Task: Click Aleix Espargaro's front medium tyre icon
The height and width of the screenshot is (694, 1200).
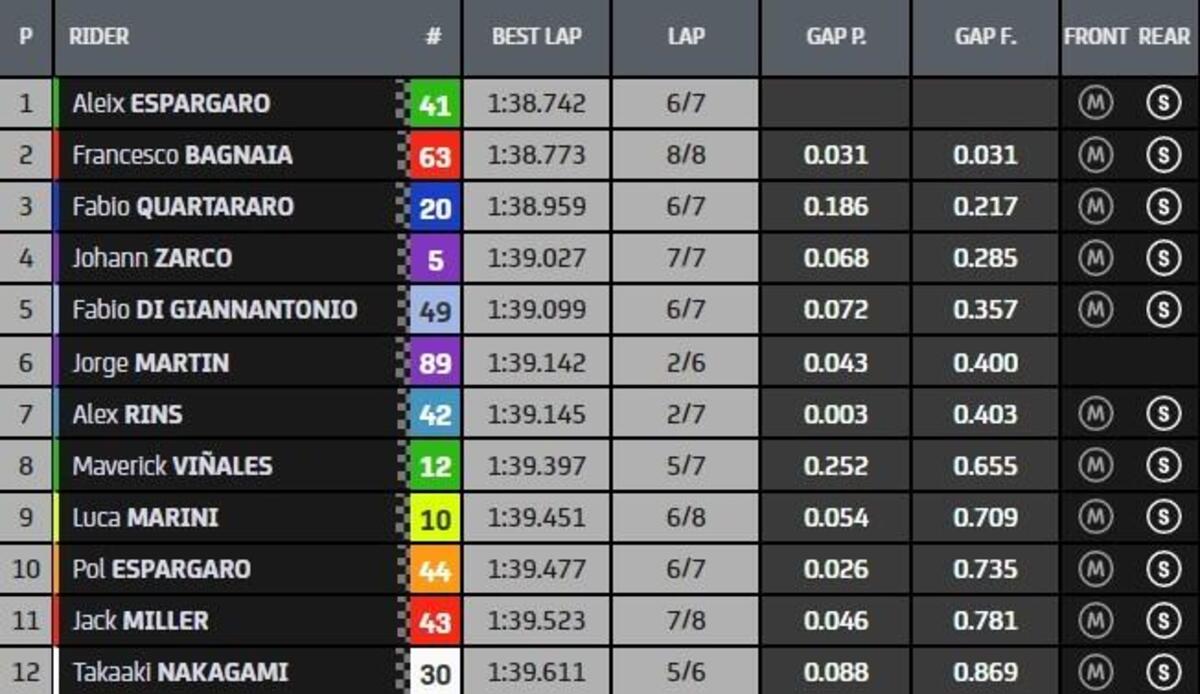Action: click(1096, 103)
